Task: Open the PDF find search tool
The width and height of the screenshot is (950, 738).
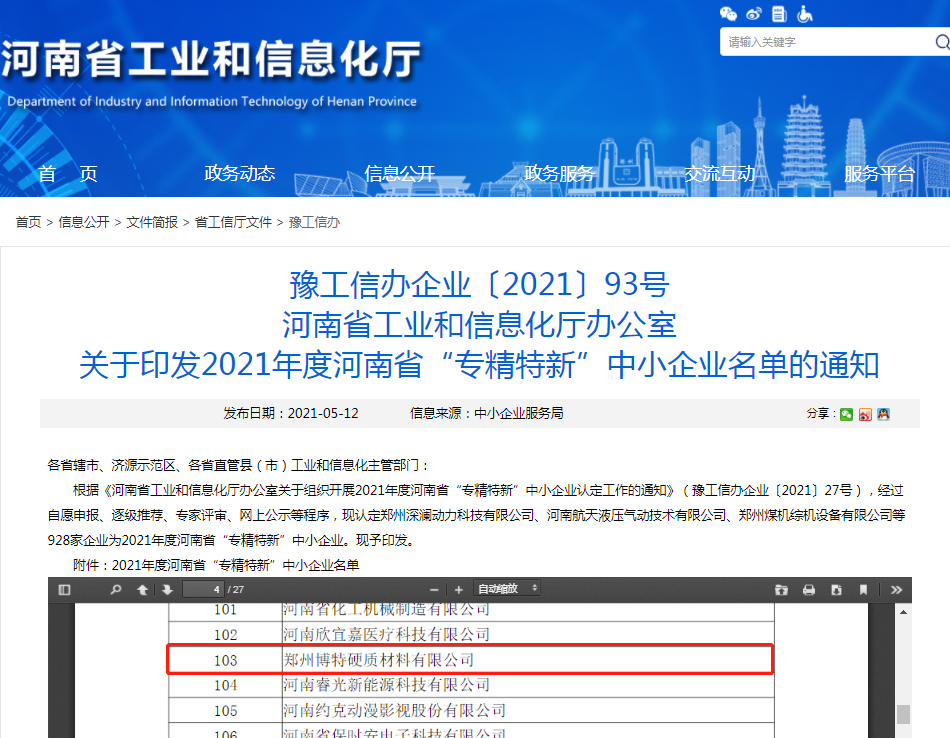Action: (x=116, y=590)
